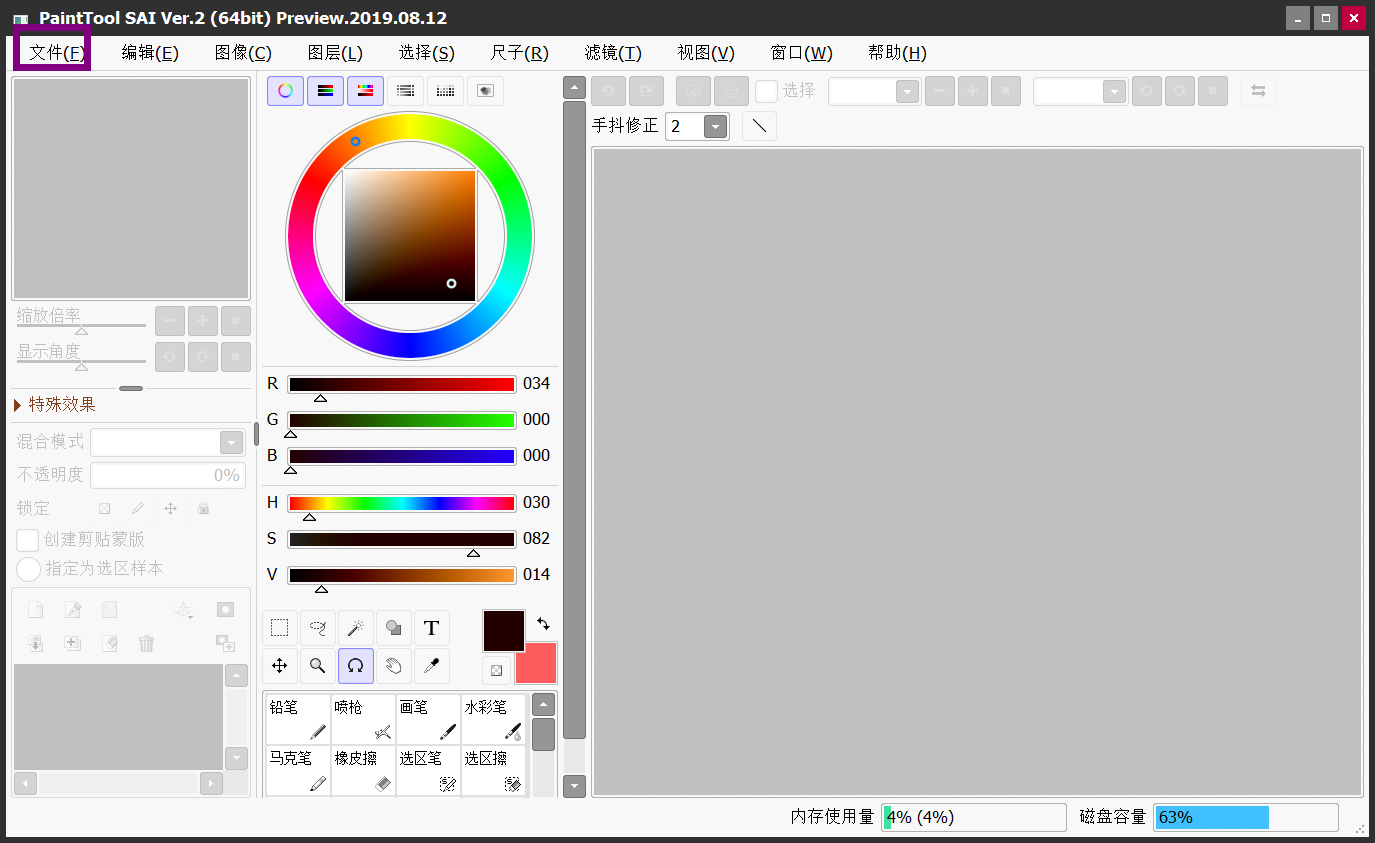Click the V value slider
Image resolution: width=1375 pixels, height=843 pixels.
(402, 575)
